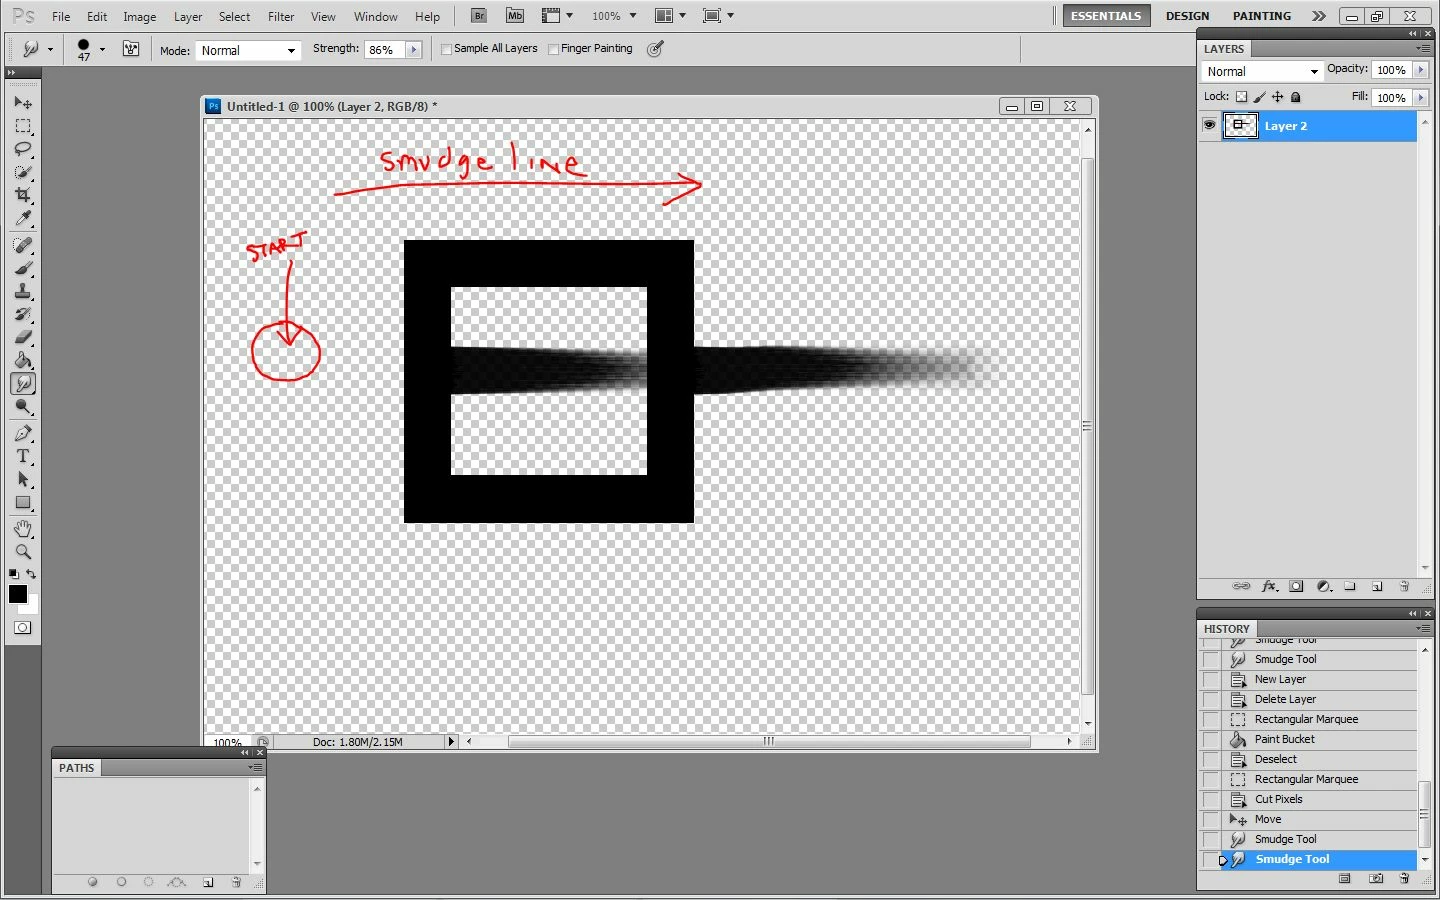1440x900 pixels.
Task: Open the Strength slider popup arrow
Action: 414,50
